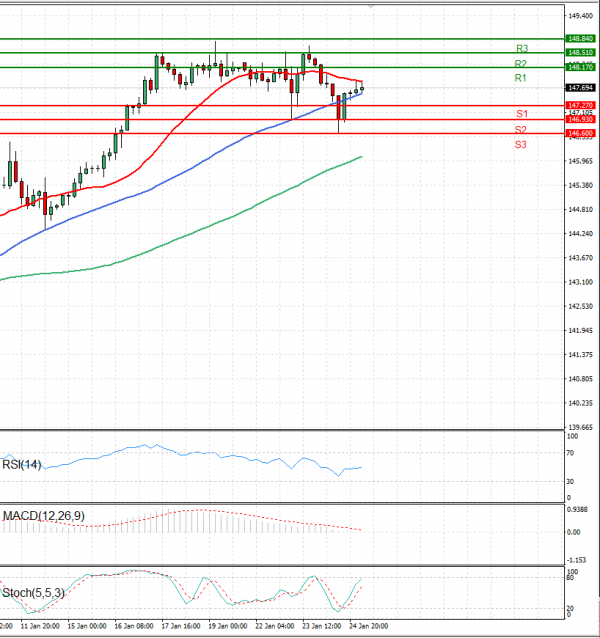Click the 143.100 price axis value
This screenshot has height=638, width=600.
[x=580, y=282]
